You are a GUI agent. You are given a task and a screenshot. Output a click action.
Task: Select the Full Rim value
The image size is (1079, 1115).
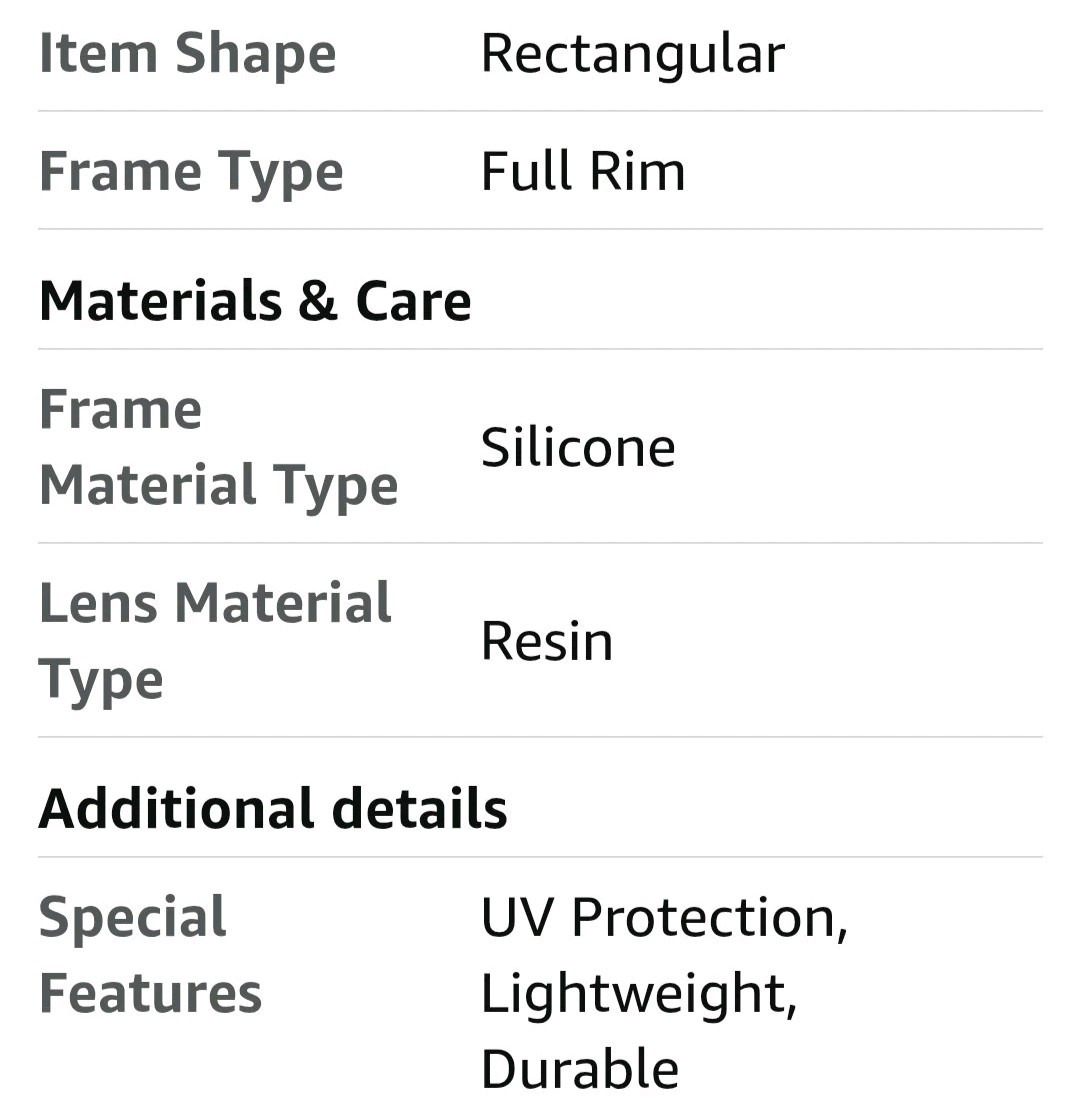pyautogui.click(x=583, y=171)
